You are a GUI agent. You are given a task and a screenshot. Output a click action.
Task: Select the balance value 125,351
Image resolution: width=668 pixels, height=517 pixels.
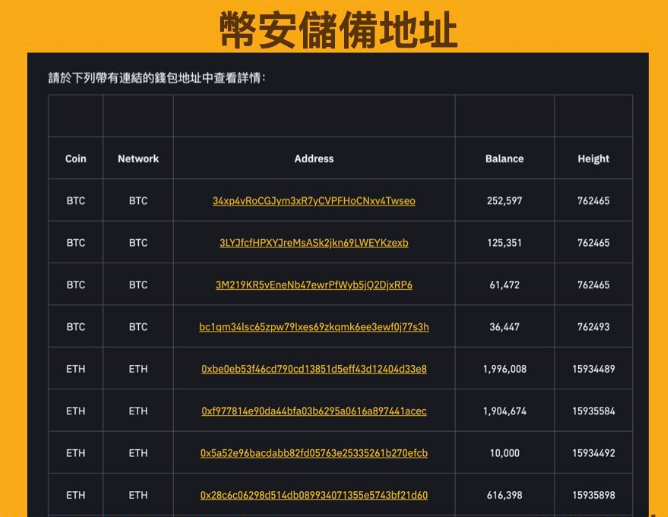click(504, 243)
